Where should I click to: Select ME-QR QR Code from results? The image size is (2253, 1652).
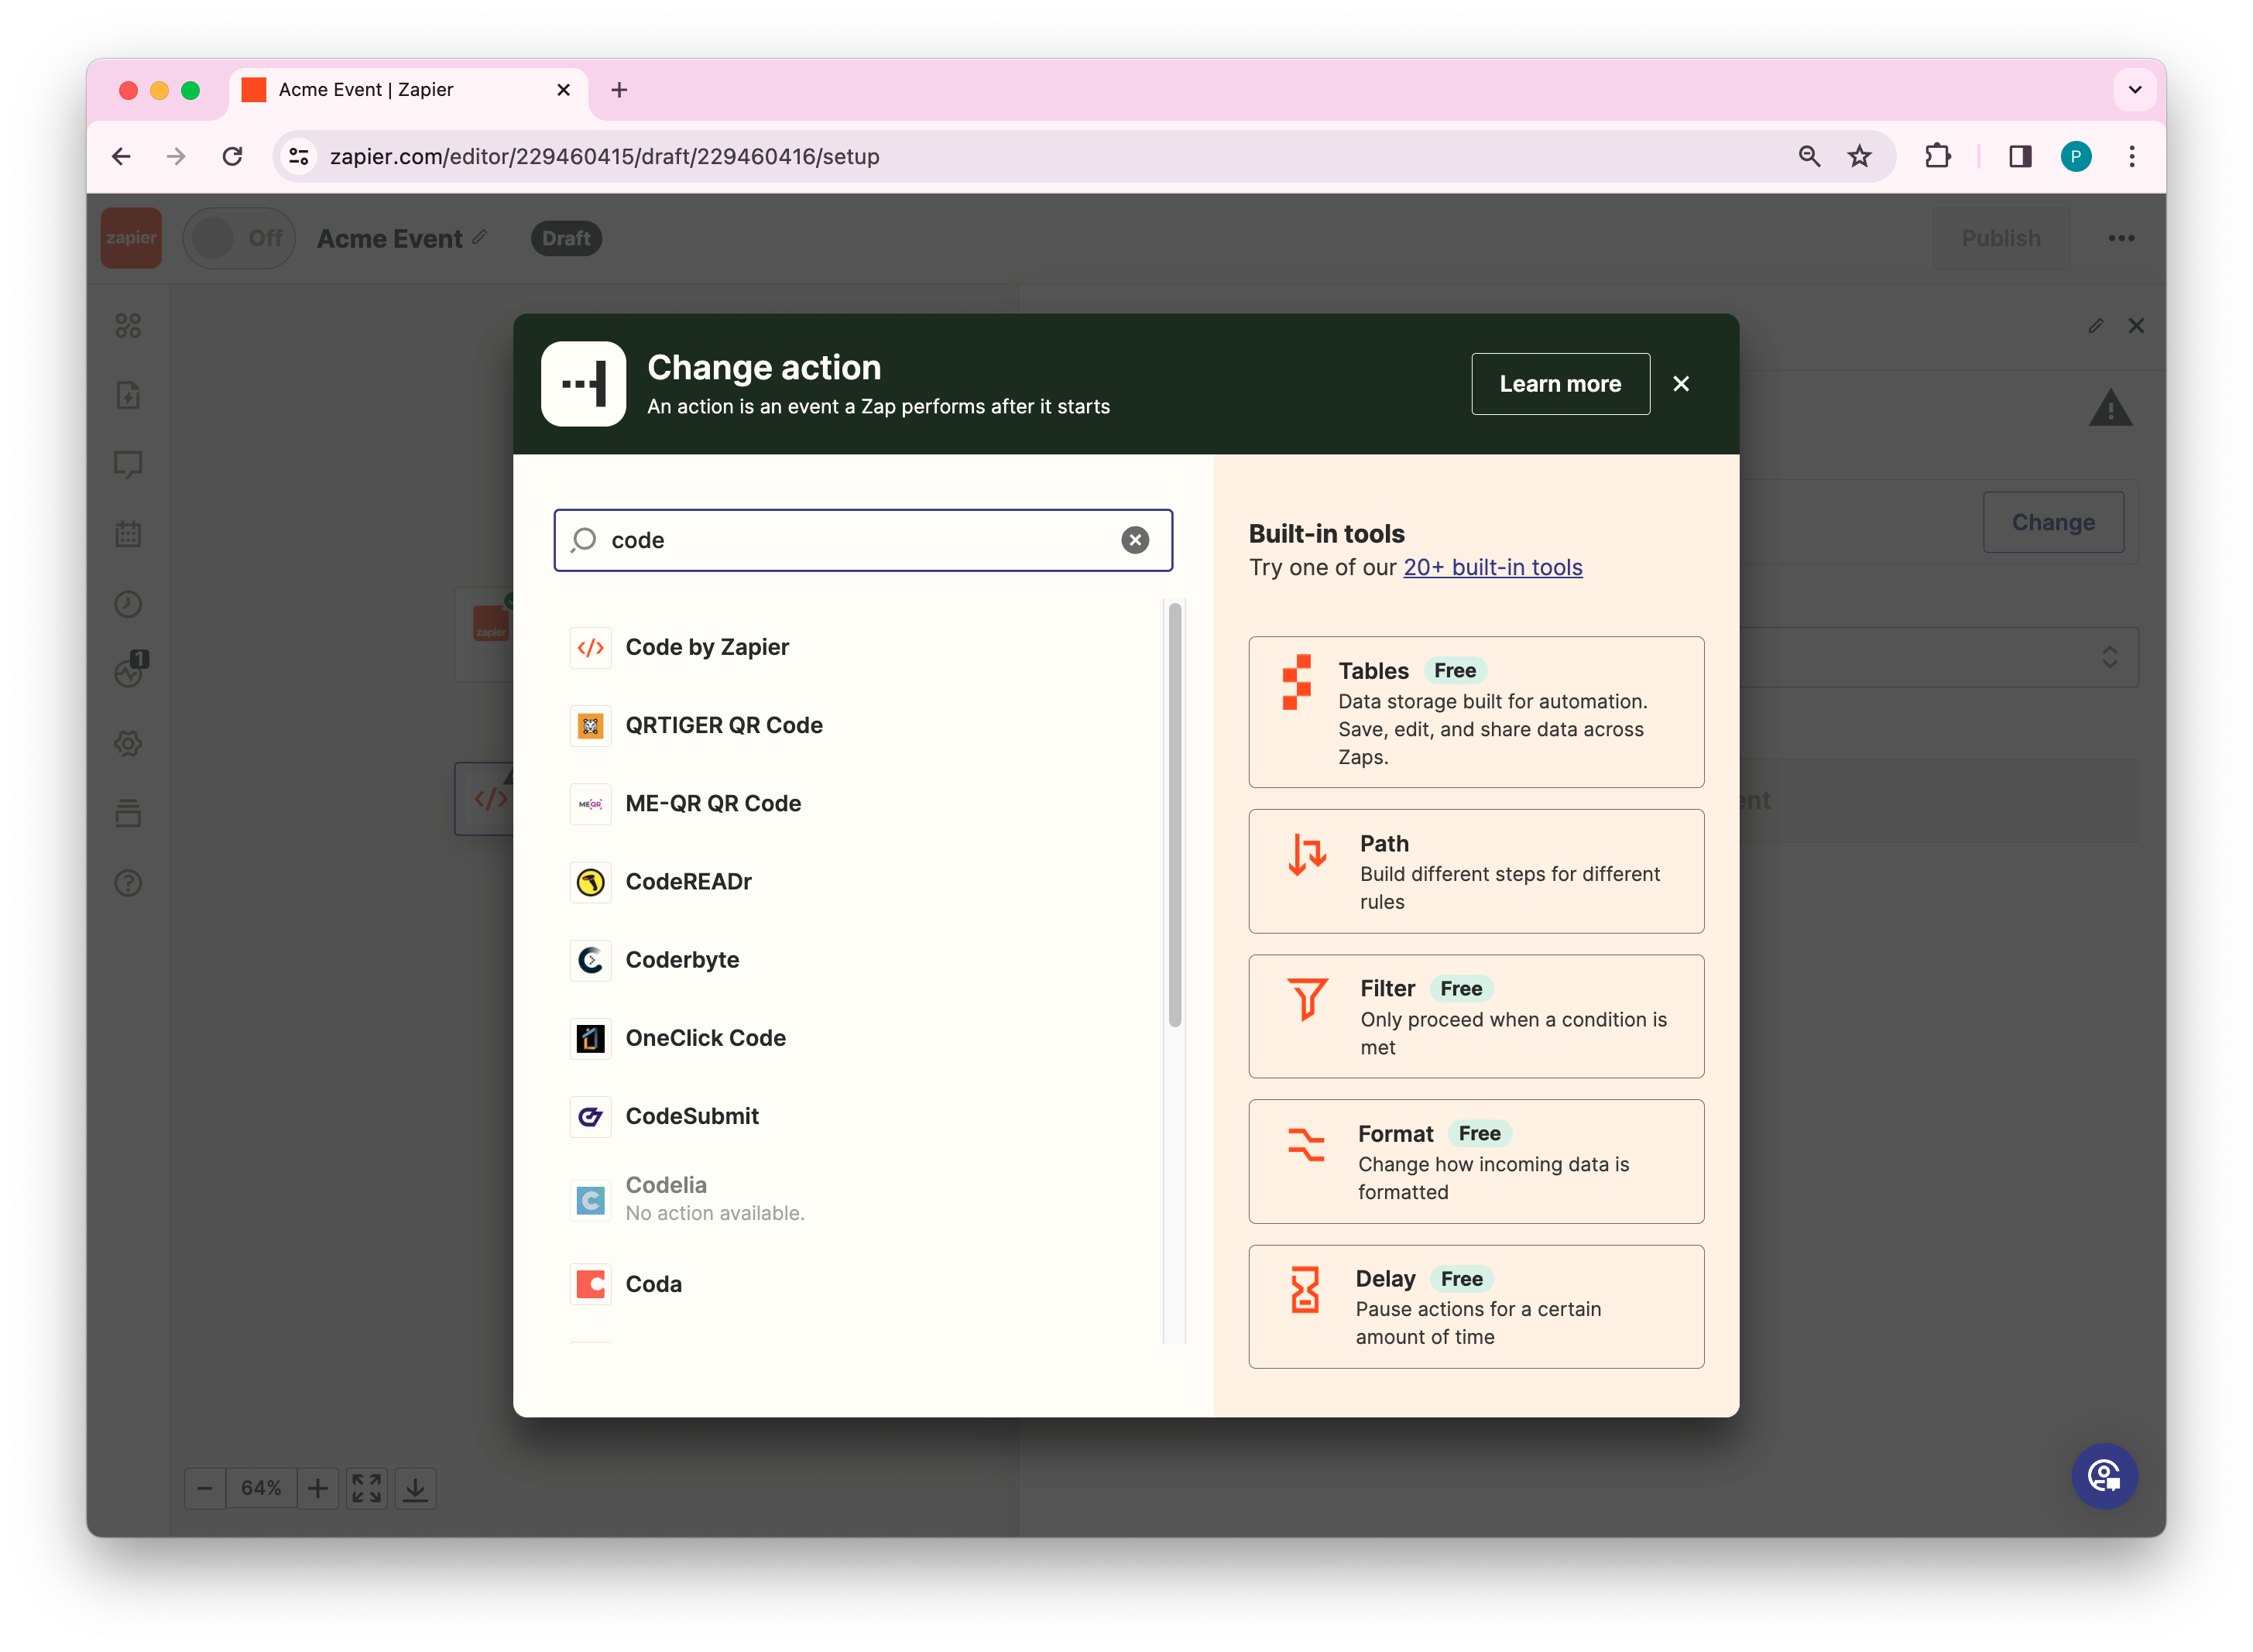click(x=712, y=803)
